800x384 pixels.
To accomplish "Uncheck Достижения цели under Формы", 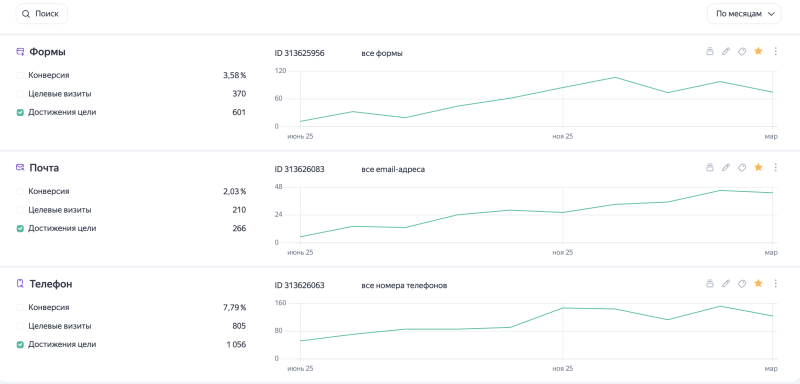I will [20, 112].
